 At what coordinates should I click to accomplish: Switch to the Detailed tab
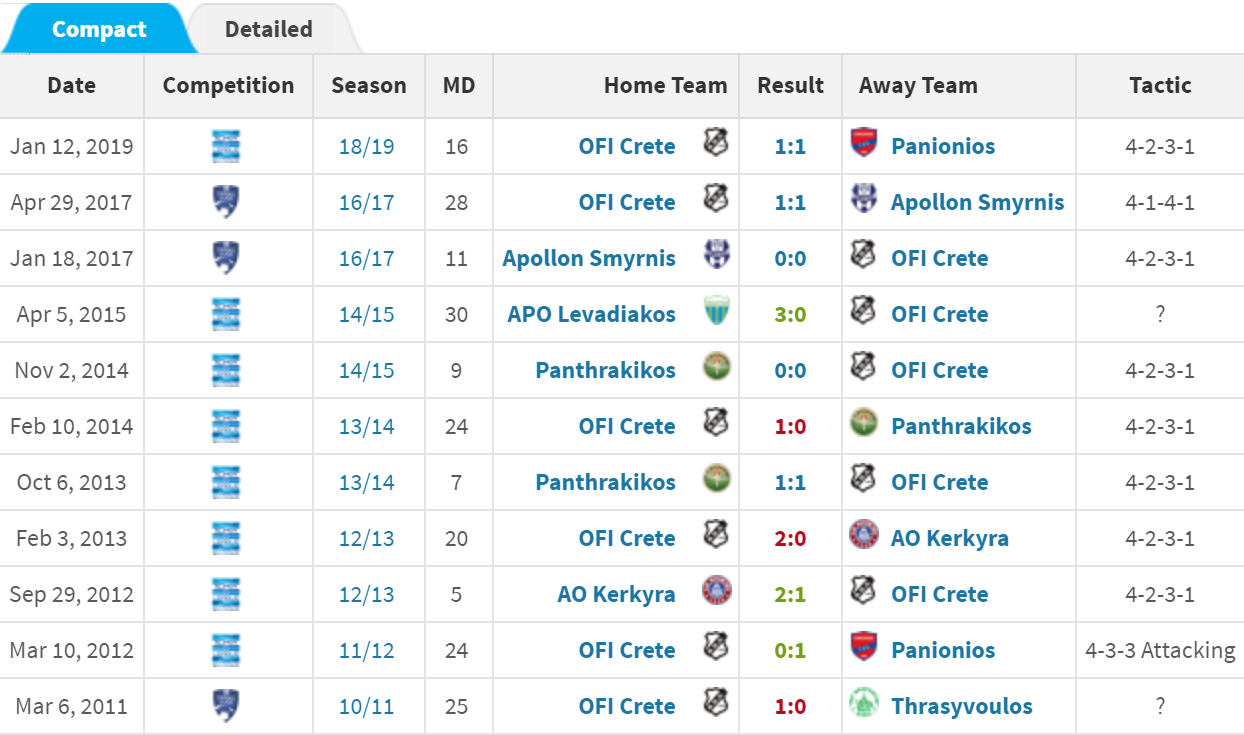(268, 29)
